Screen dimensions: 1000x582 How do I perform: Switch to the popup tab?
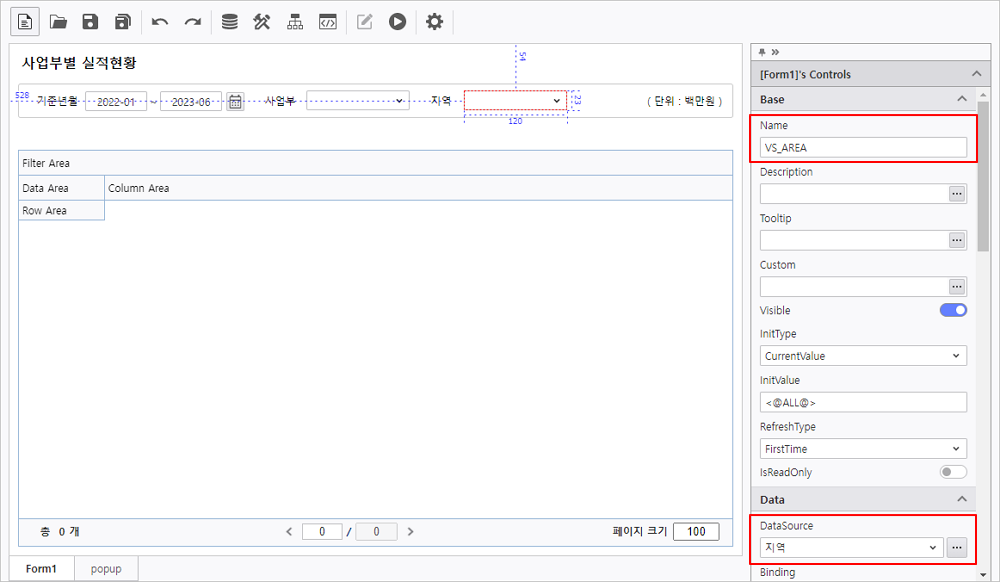106,569
